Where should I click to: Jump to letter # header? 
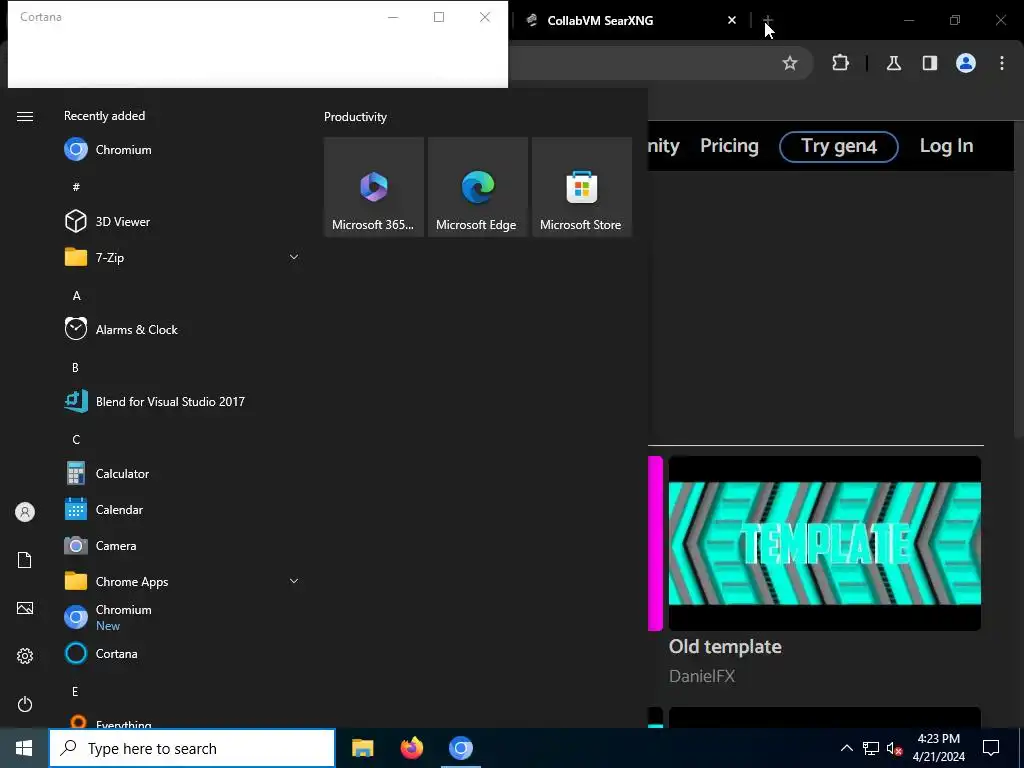point(76,187)
